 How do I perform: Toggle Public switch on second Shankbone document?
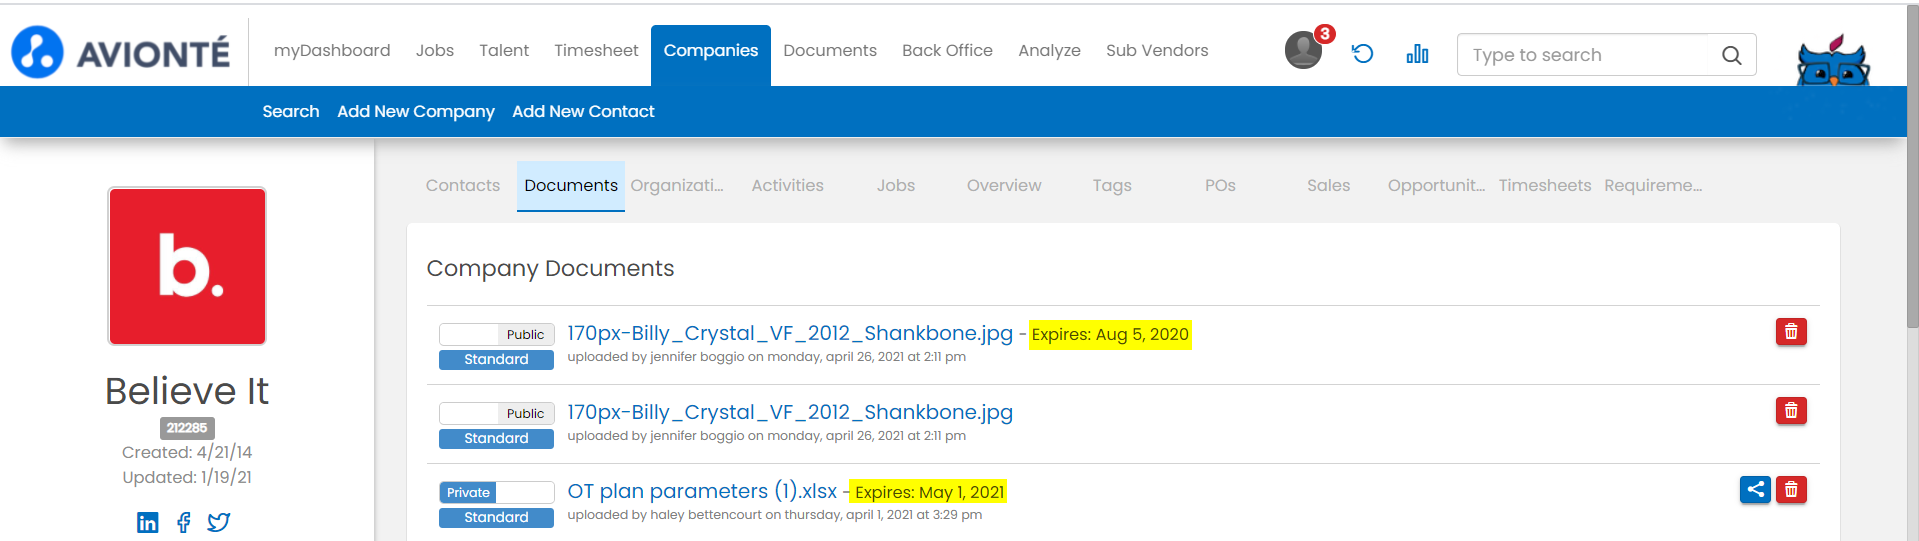(496, 413)
